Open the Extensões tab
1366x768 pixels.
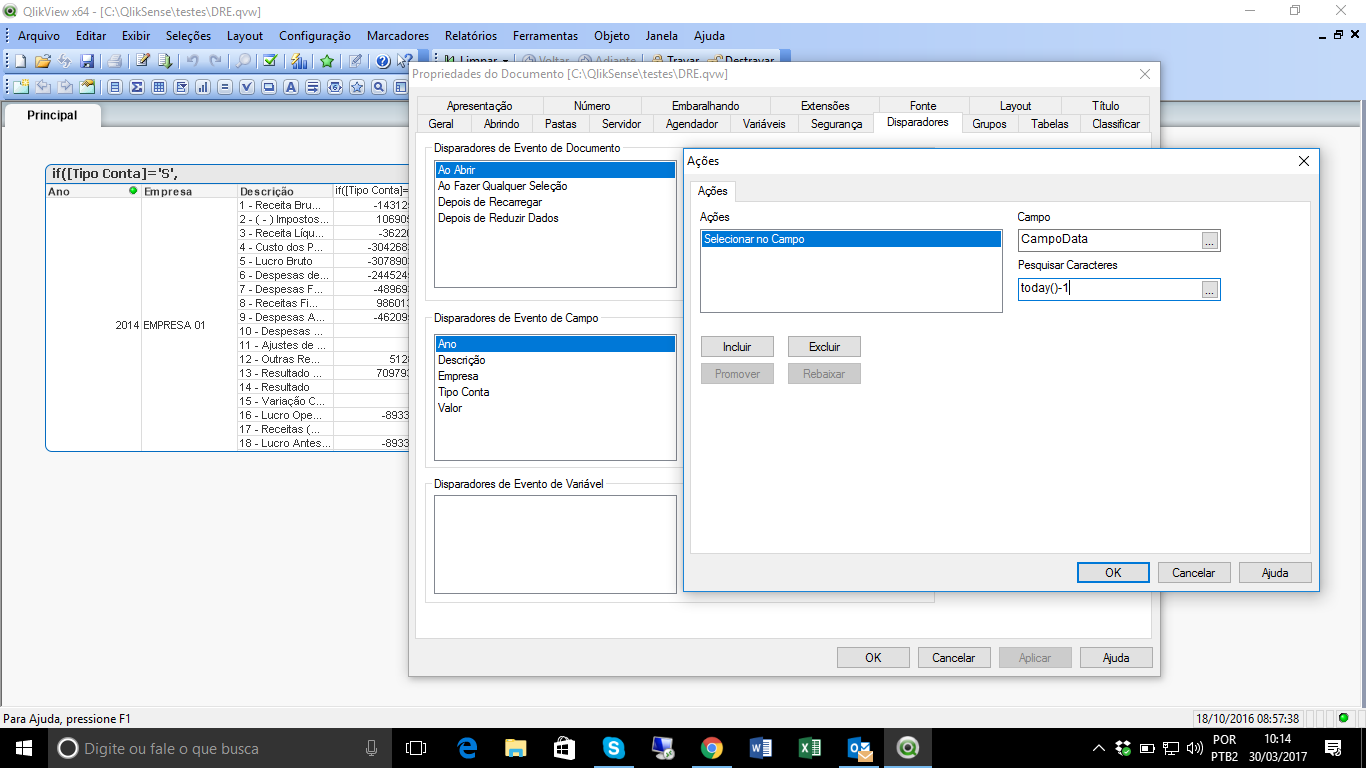pos(825,106)
